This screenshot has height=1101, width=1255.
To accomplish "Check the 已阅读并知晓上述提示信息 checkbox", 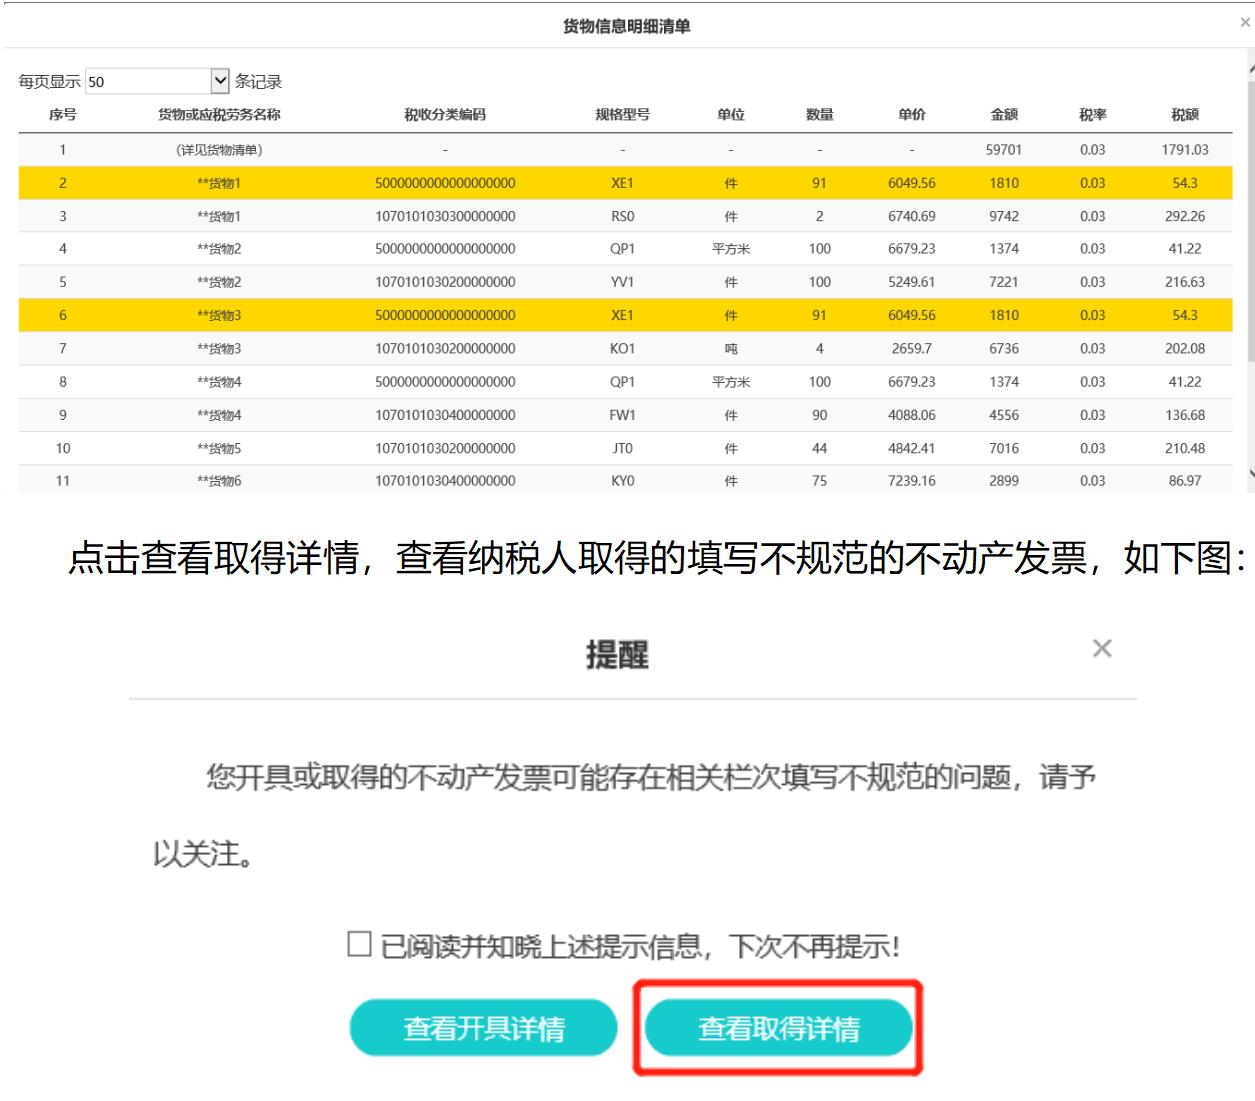I will 359,944.
